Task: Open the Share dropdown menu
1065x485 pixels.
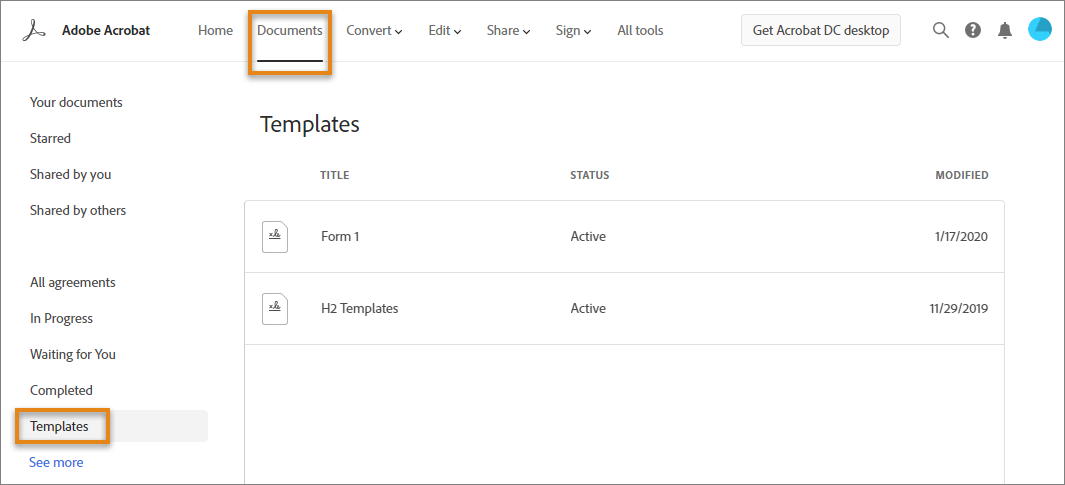Action: tap(508, 31)
